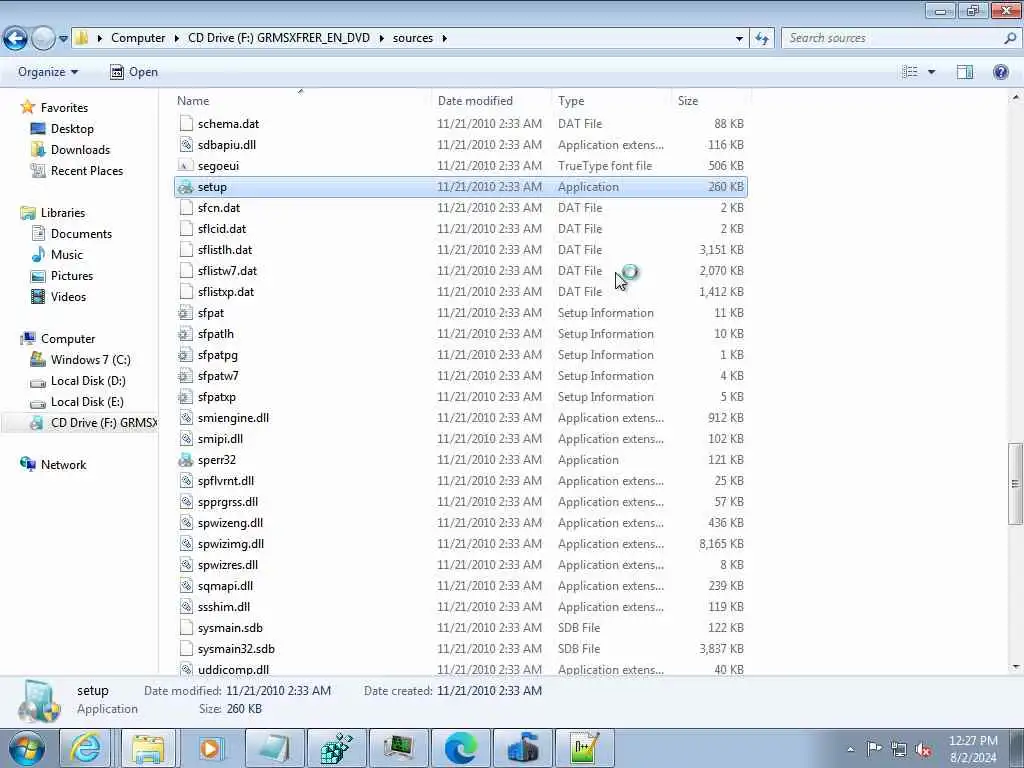1024x768 pixels.
Task: Click the Back navigation arrow button
Action: tap(15, 39)
